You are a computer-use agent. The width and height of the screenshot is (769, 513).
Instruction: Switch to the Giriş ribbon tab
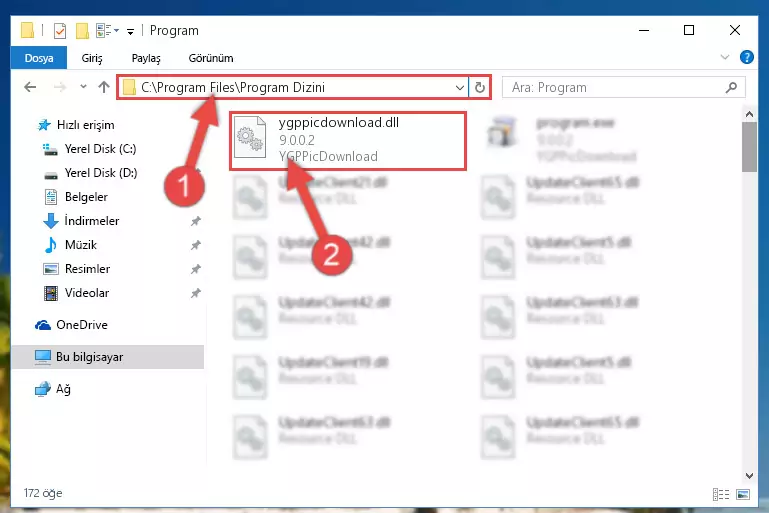click(92, 58)
